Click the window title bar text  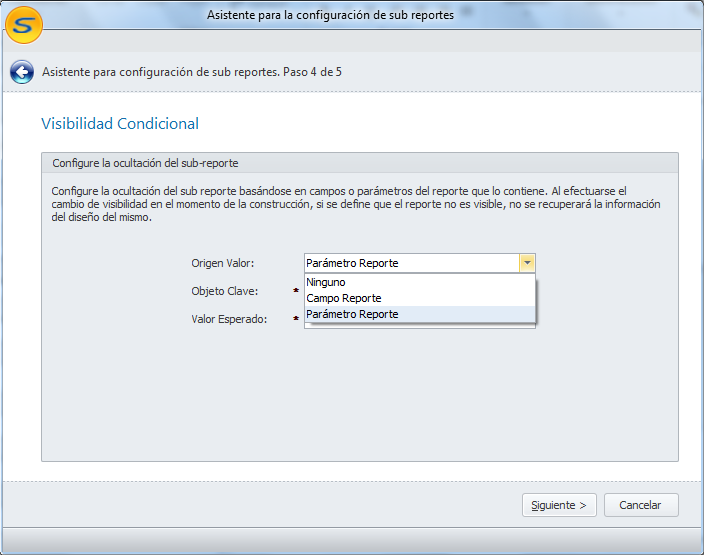click(330, 15)
